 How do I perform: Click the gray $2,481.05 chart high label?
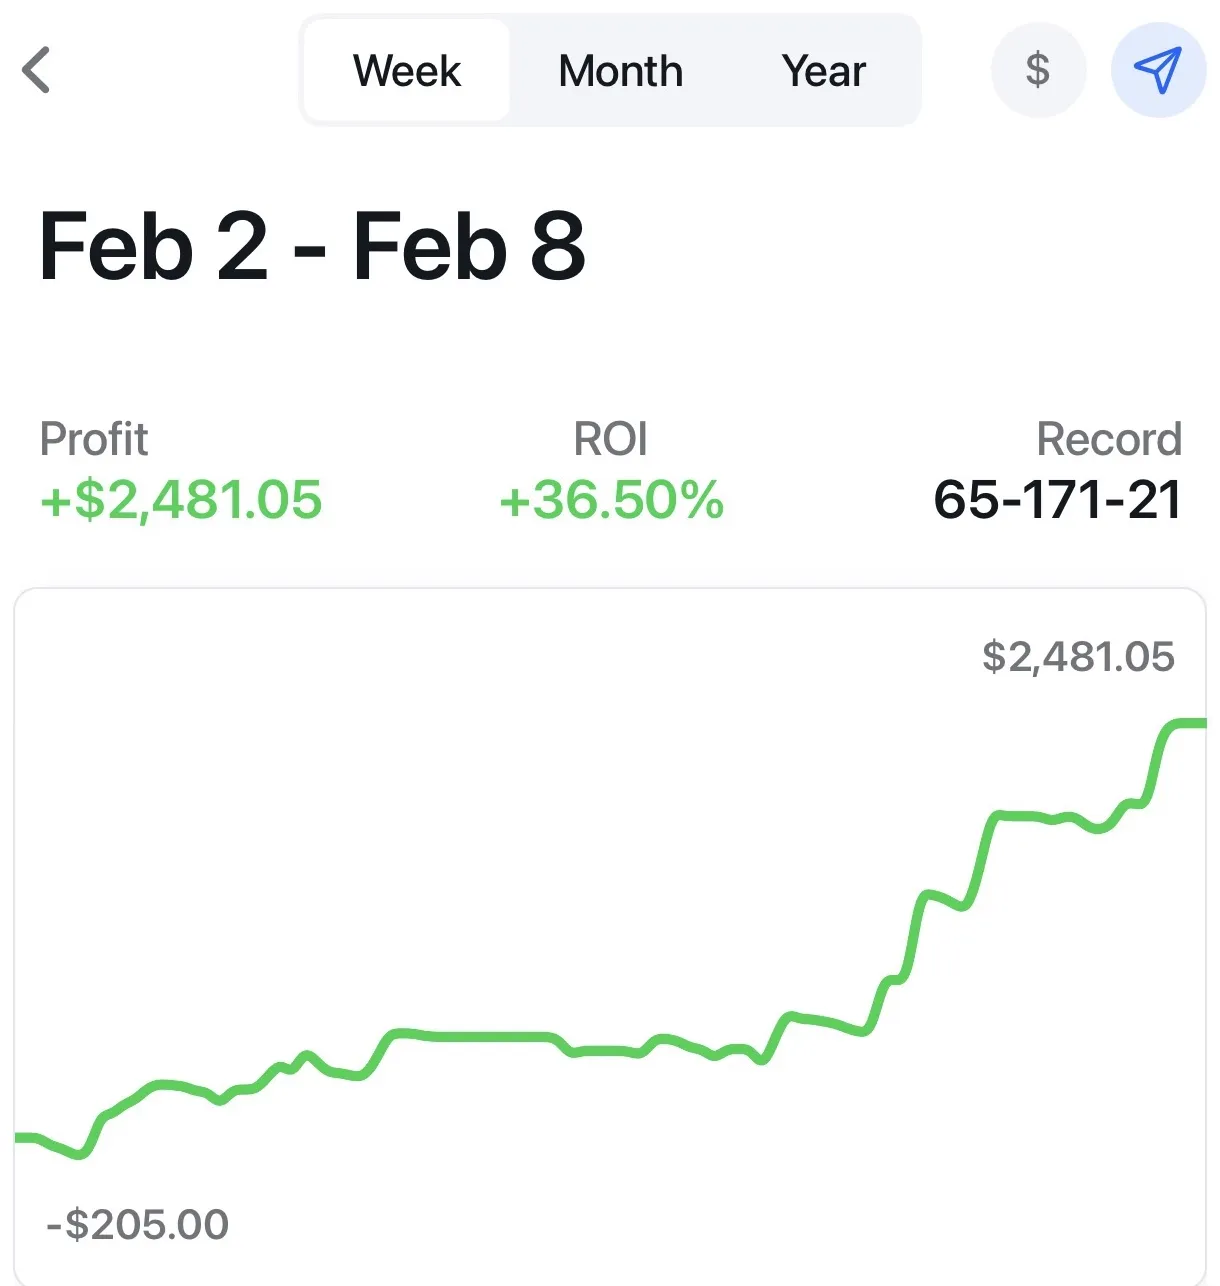1078,657
